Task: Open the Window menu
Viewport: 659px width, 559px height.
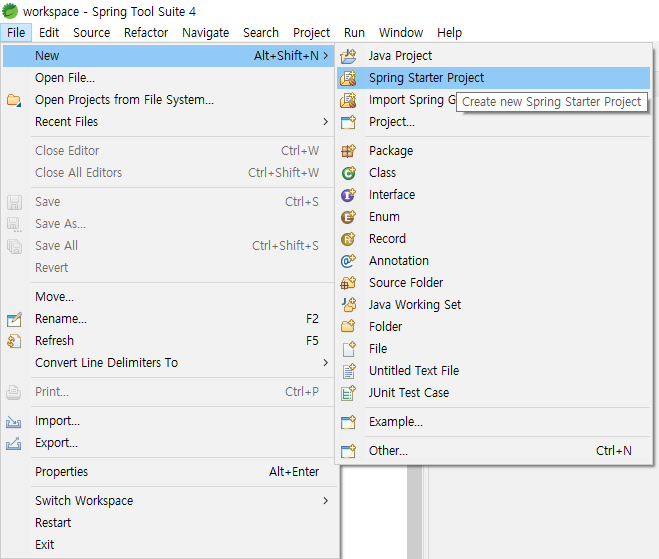Action: [x=401, y=33]
